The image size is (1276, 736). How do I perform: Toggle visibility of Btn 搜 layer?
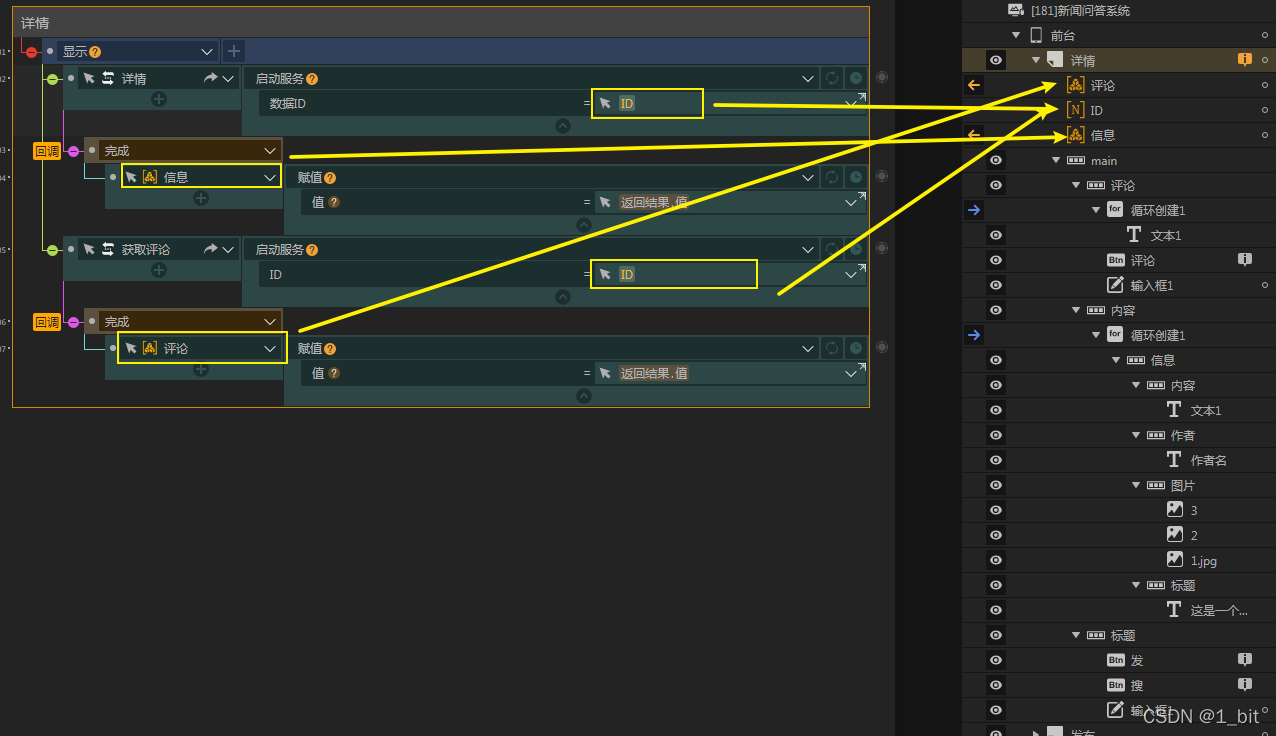(x=996, y=685)
